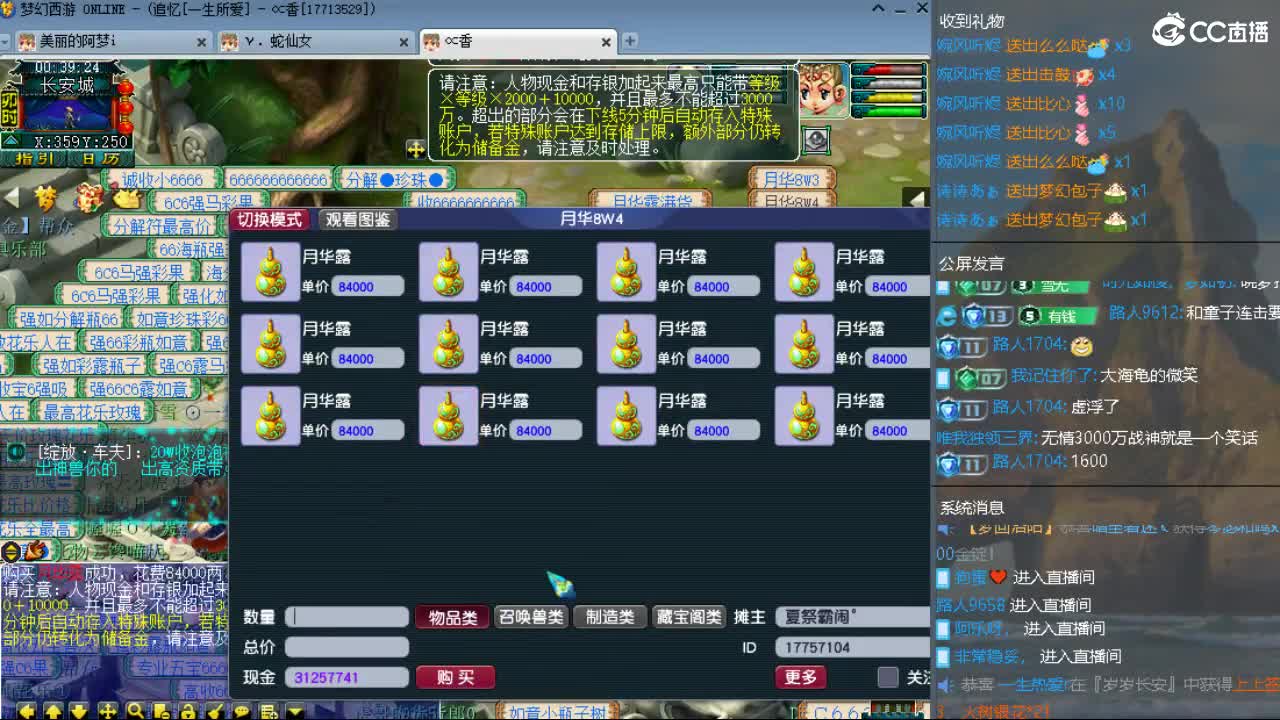Click the up arrow icon in bottom toolbar

(x=53, y=712)
